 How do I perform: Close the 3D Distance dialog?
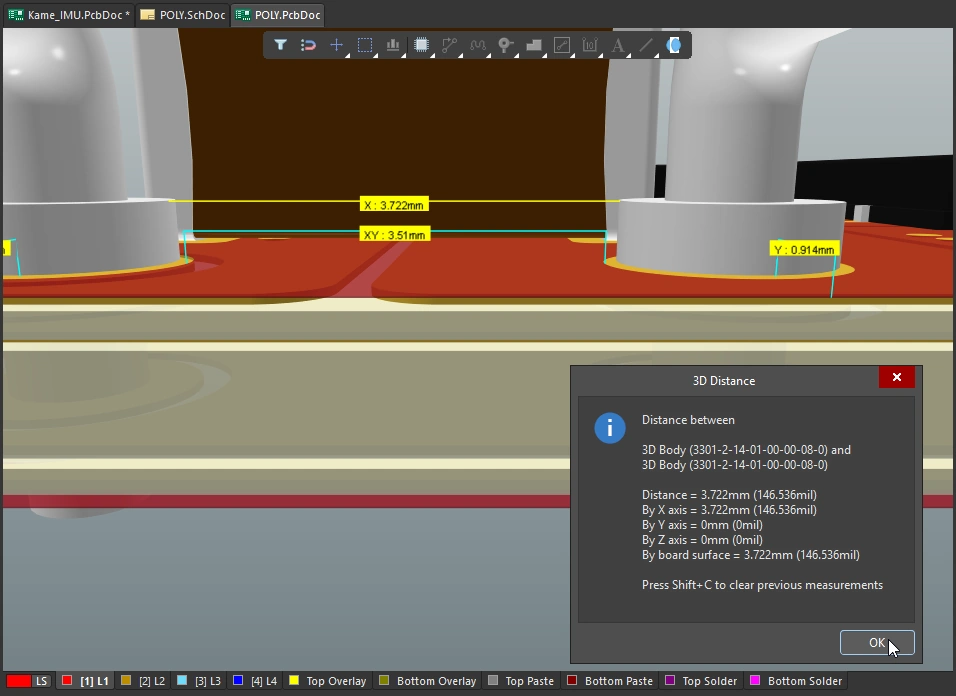pyautogui.click(x=896, y=377)
